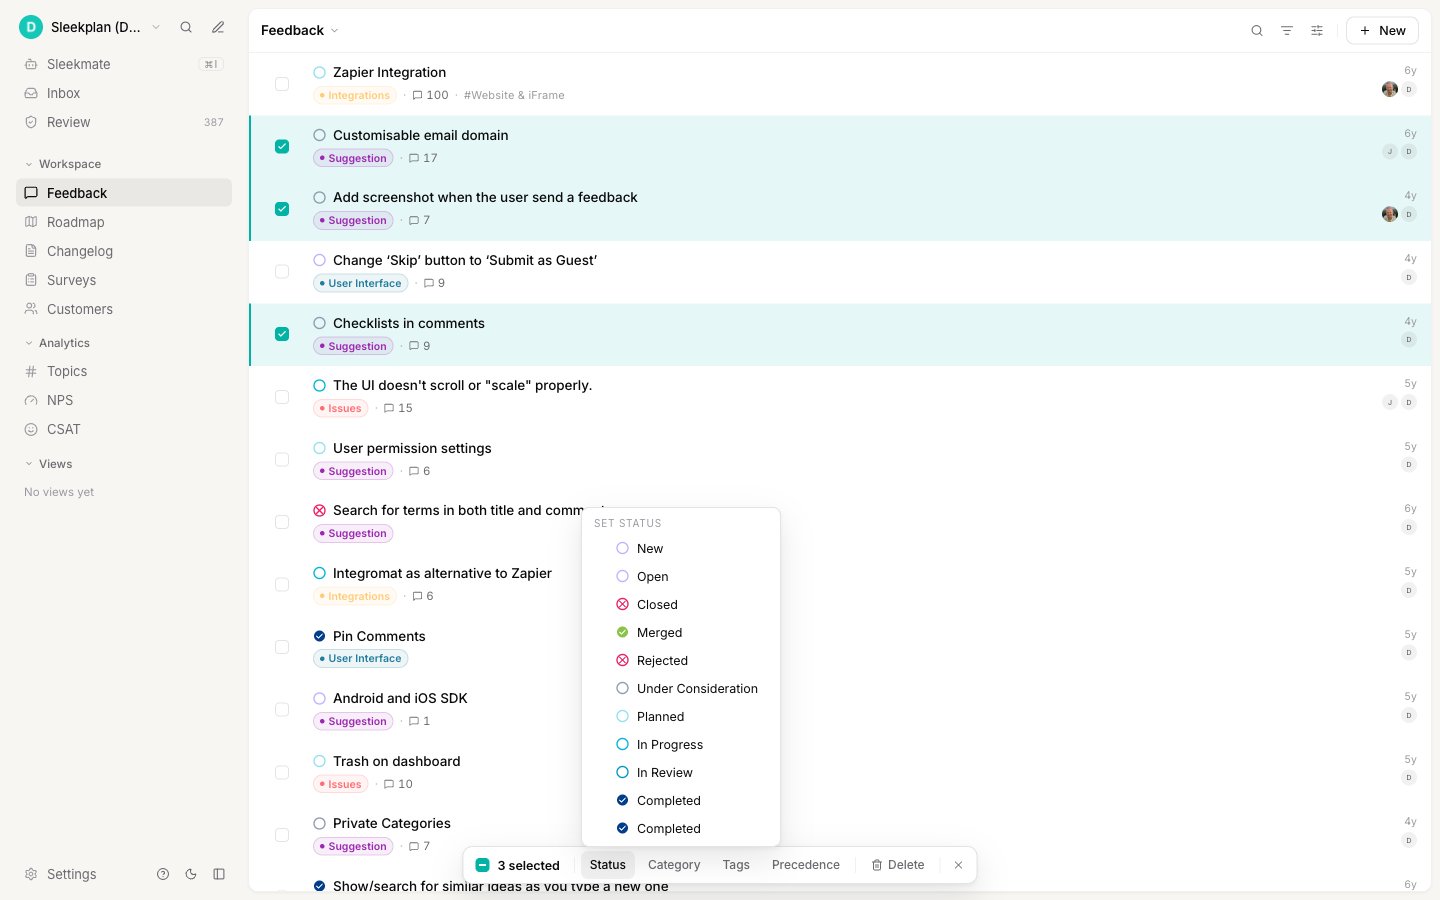Set status to In Review
This screenshot has height=900, width=1440.
pyautogui.click(x=681, y=772)
